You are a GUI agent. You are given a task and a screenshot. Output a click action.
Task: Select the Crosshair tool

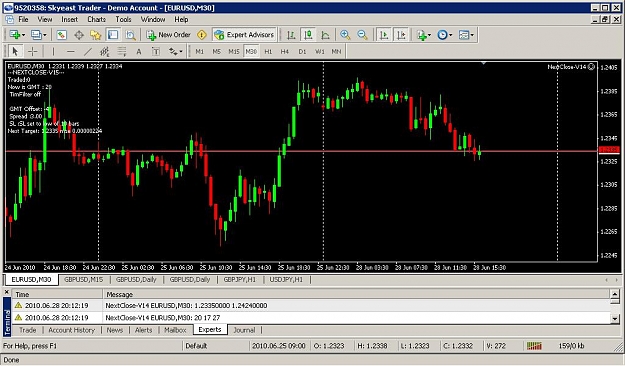[x=33, y=51]
